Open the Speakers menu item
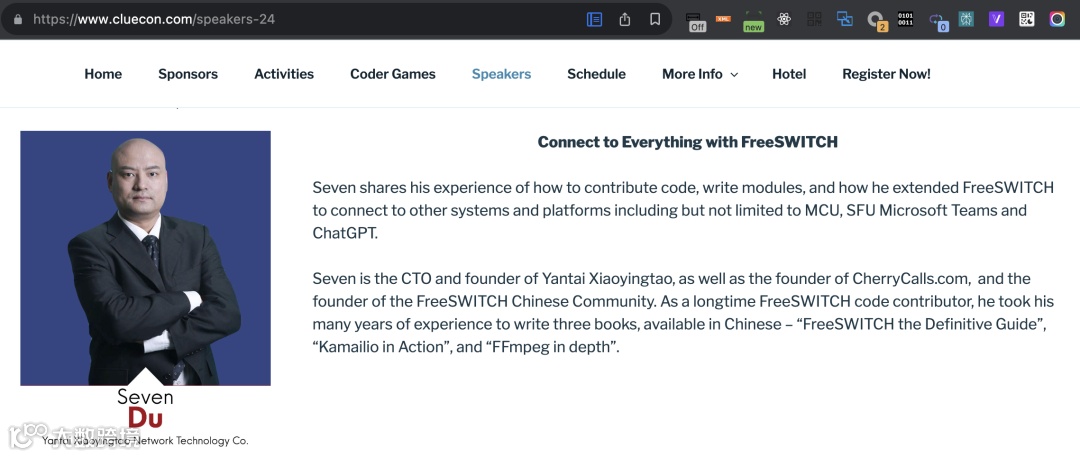The height and width of the screenshot is (457, 1080). coord(501,74)
